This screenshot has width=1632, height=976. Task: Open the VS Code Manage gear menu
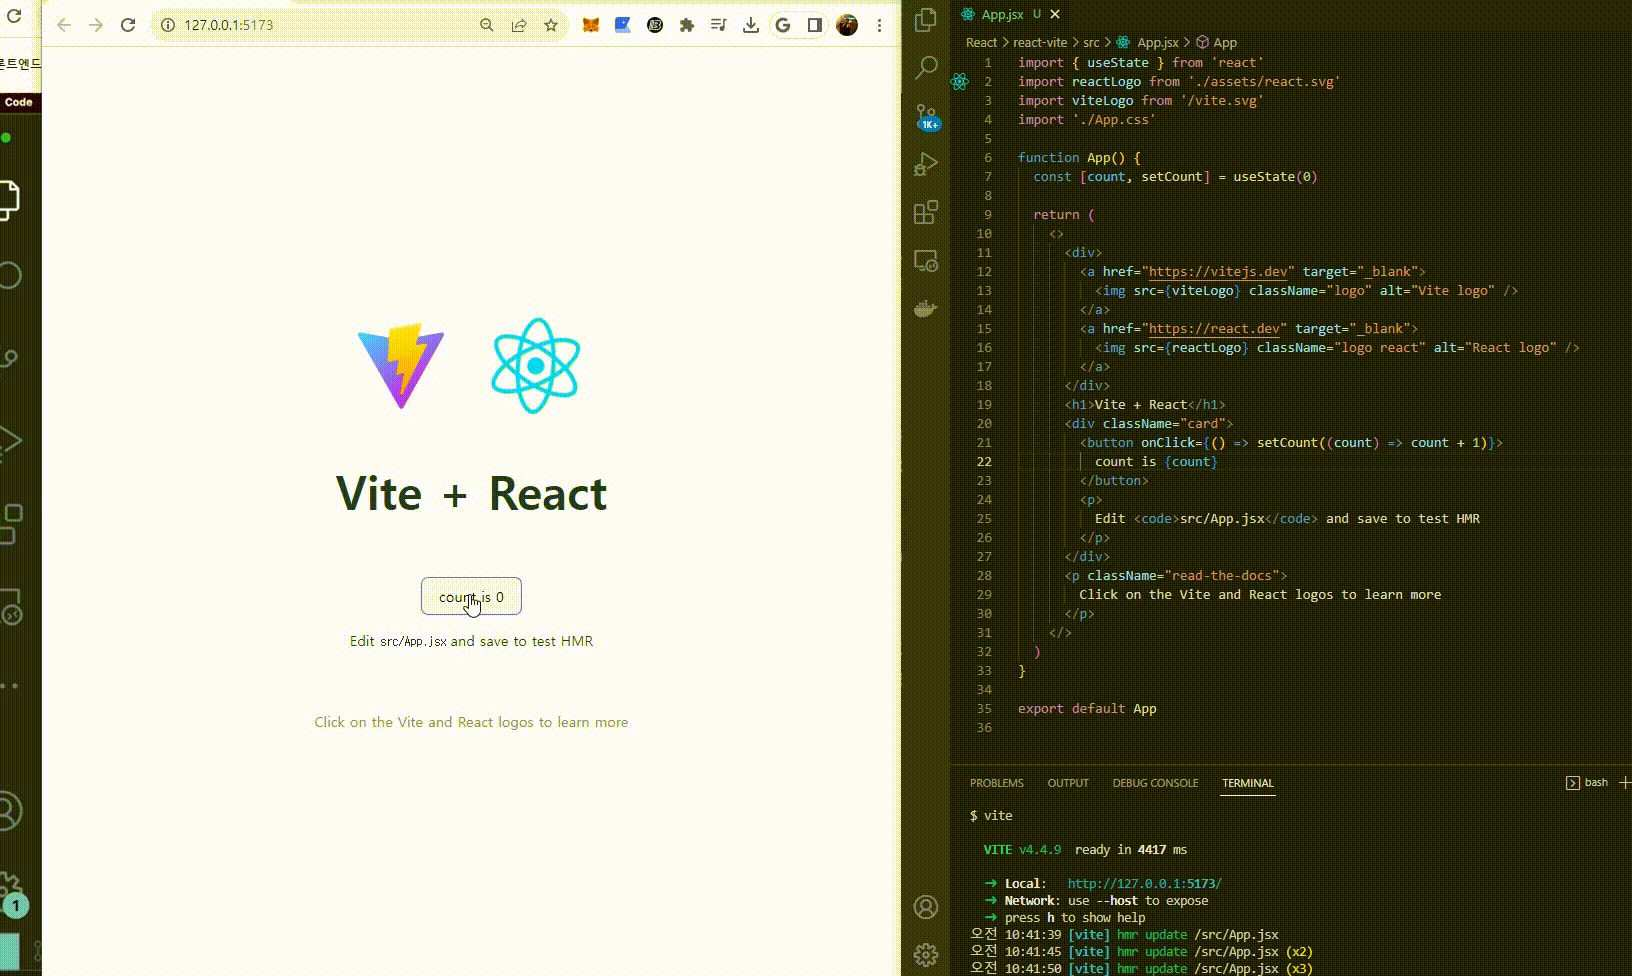[926, 955]
